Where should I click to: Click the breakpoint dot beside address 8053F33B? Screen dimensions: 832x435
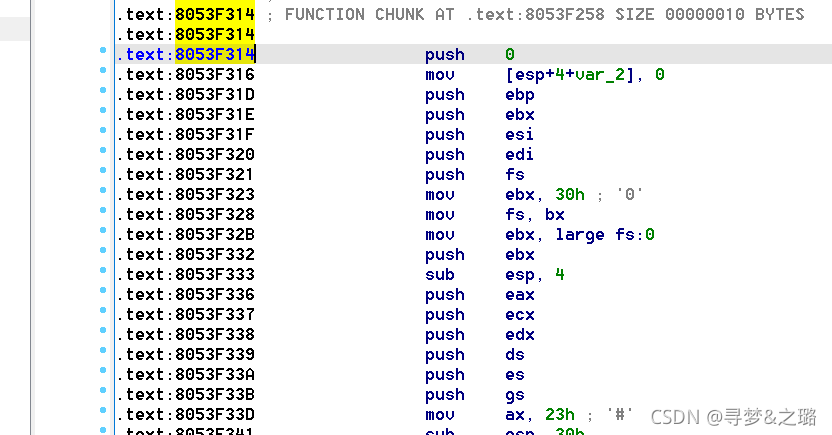103,390
